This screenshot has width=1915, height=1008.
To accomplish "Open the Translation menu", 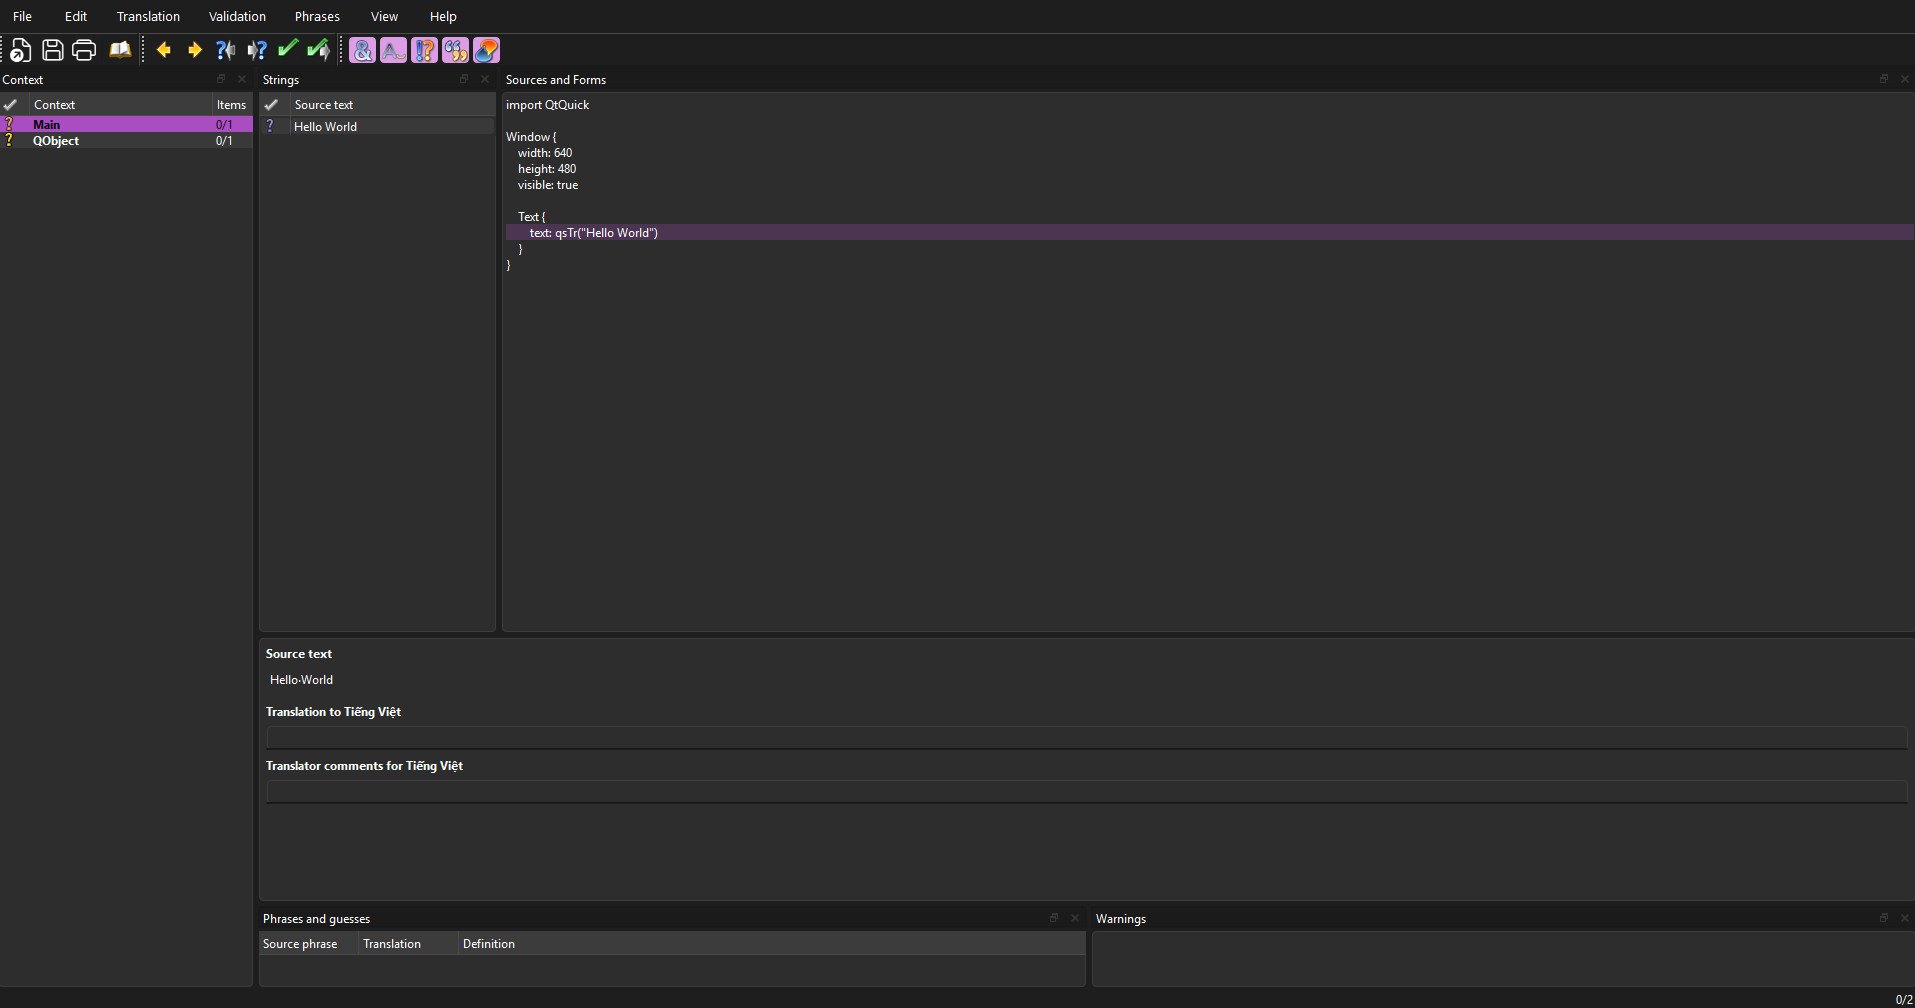I will (x=148, y=16).
